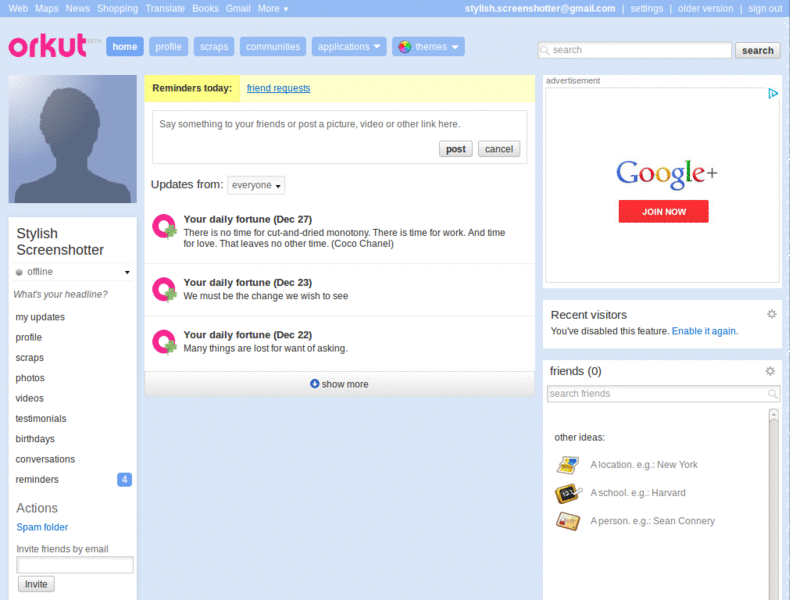Screen dimensions: 800x600
Task: Click the friends panel scrollbar
Action: tap(773, 504)
